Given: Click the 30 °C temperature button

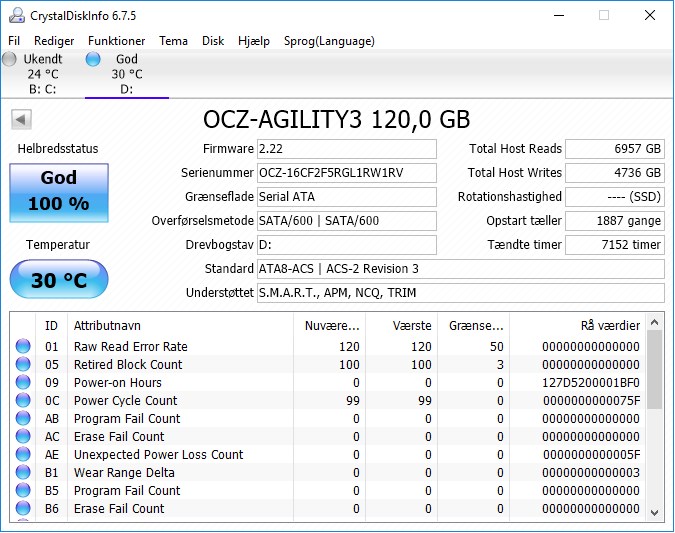Looking at the screenshot, I should coord(59,279).
